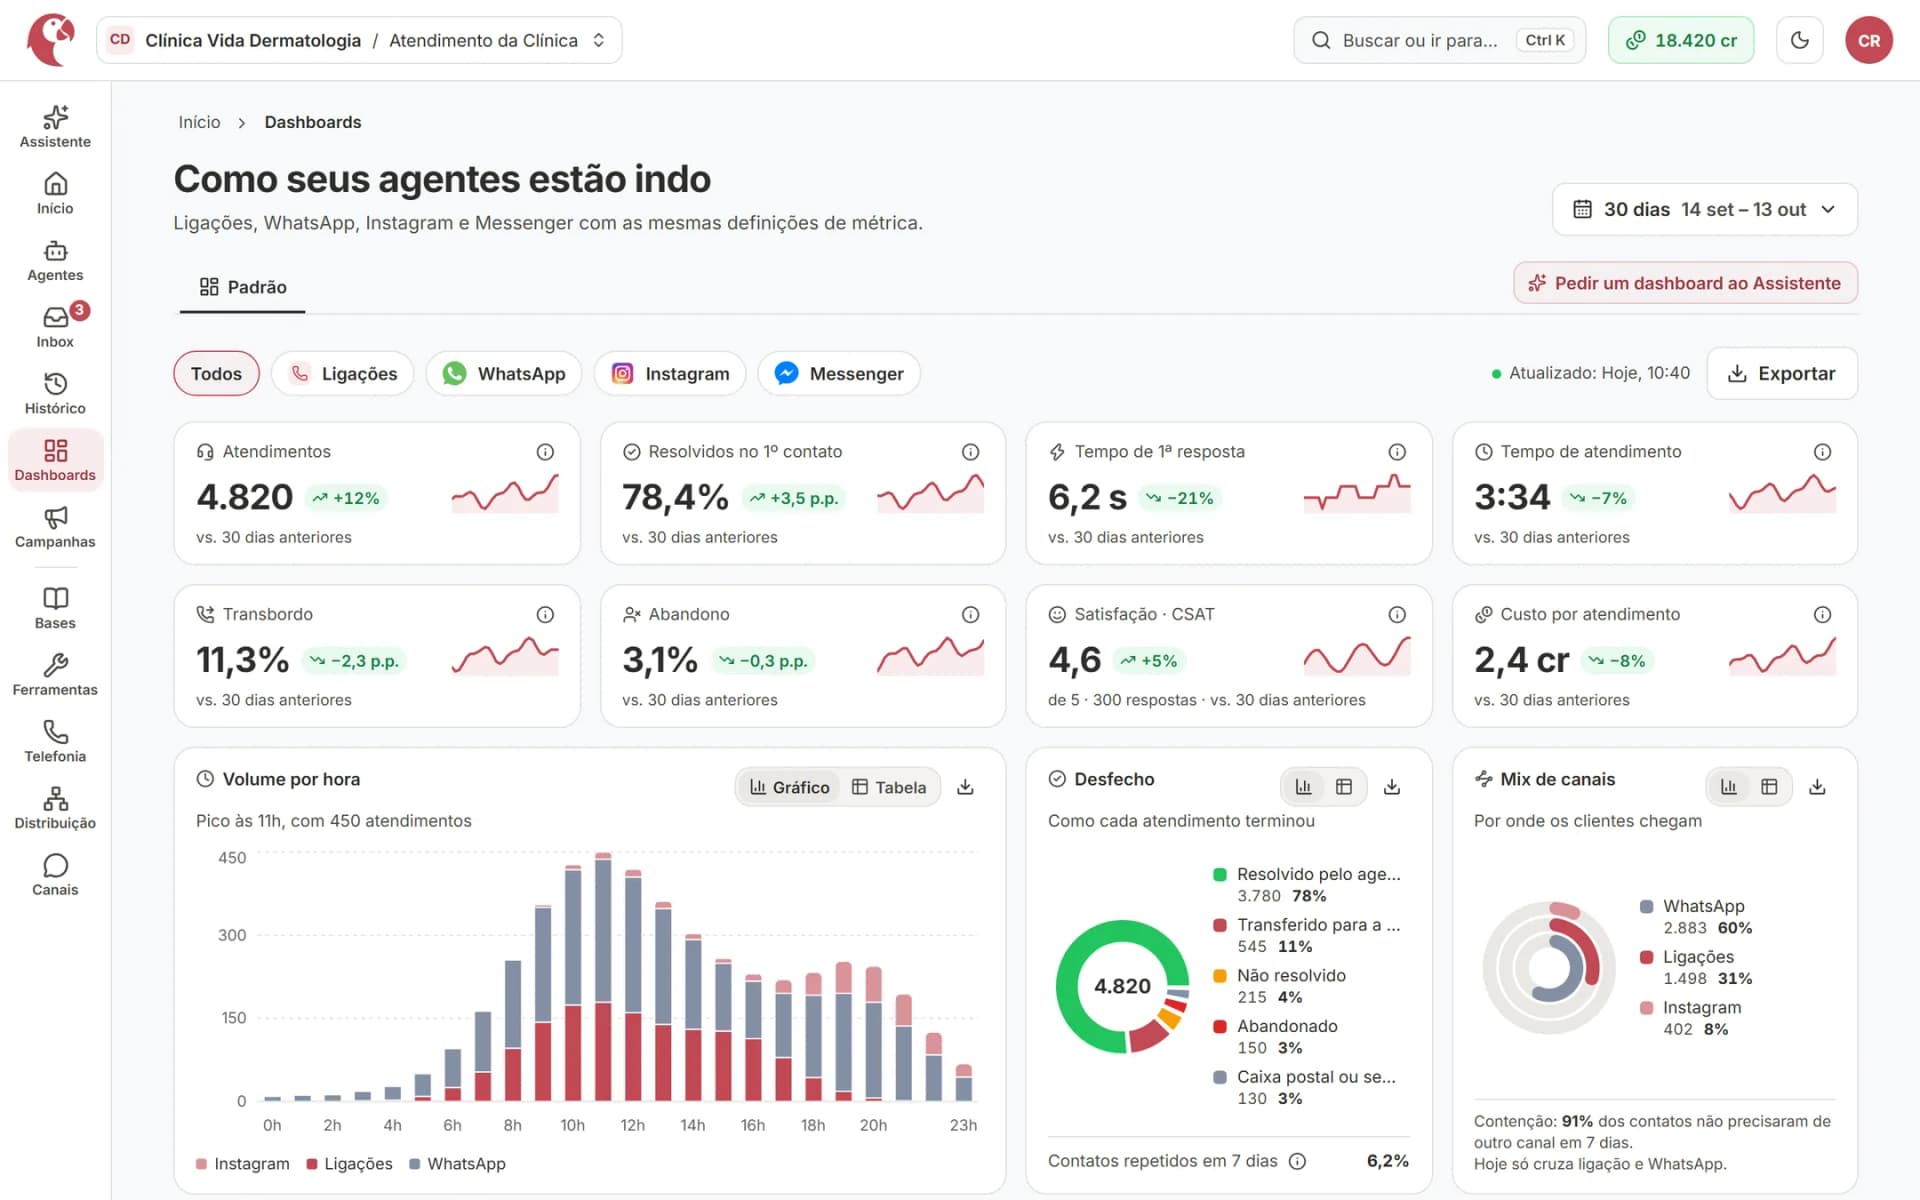This screenshot has width=1920, height=1200.
Task: Show Desfecho as table view
Action: pos(1344,787)
